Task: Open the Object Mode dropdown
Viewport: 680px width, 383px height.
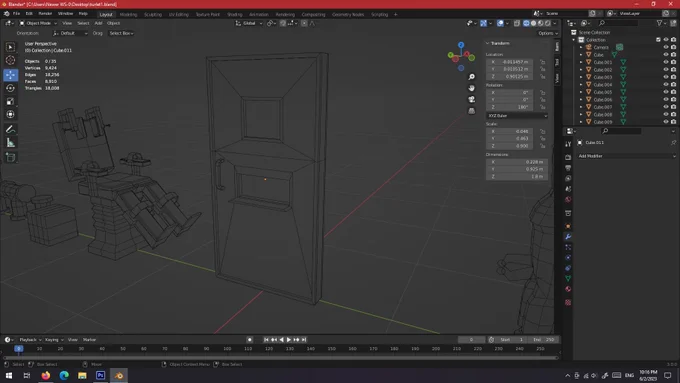Action: point(38,23)
